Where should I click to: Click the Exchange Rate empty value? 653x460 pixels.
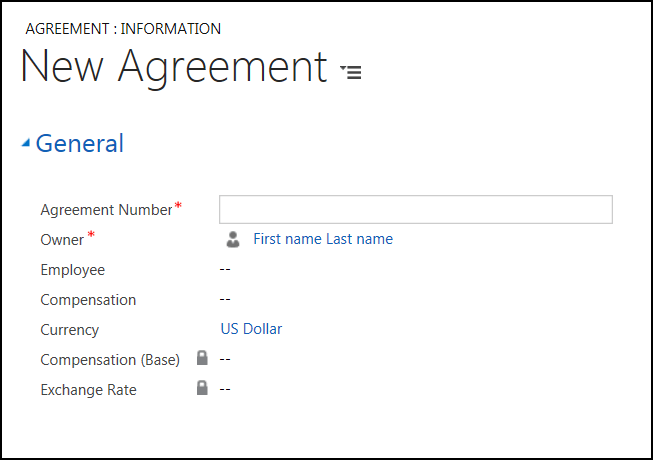tap(225, 389)
